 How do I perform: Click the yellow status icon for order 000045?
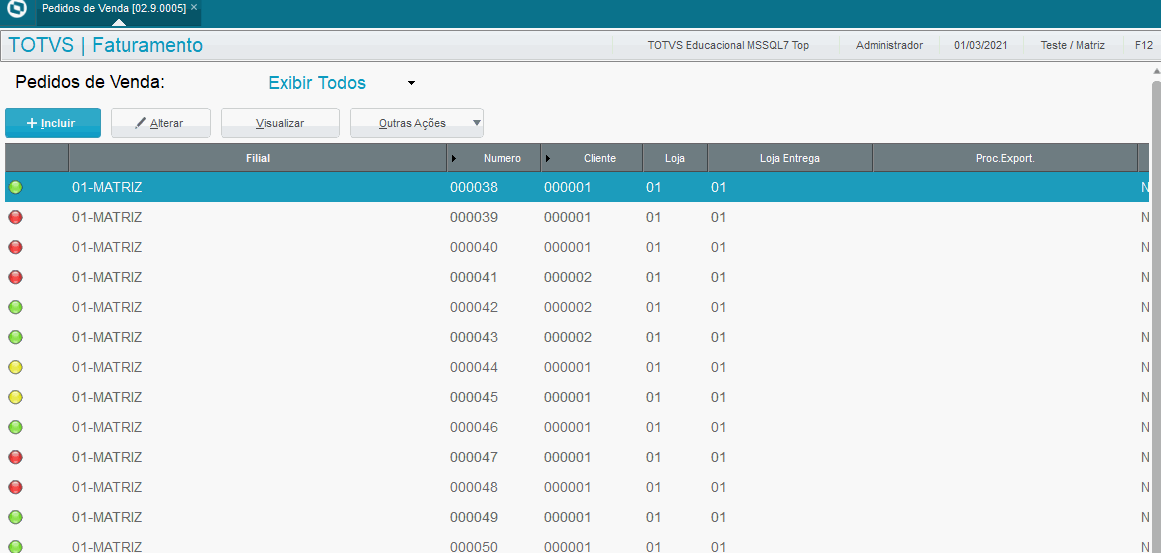click(x=15, y=398)
